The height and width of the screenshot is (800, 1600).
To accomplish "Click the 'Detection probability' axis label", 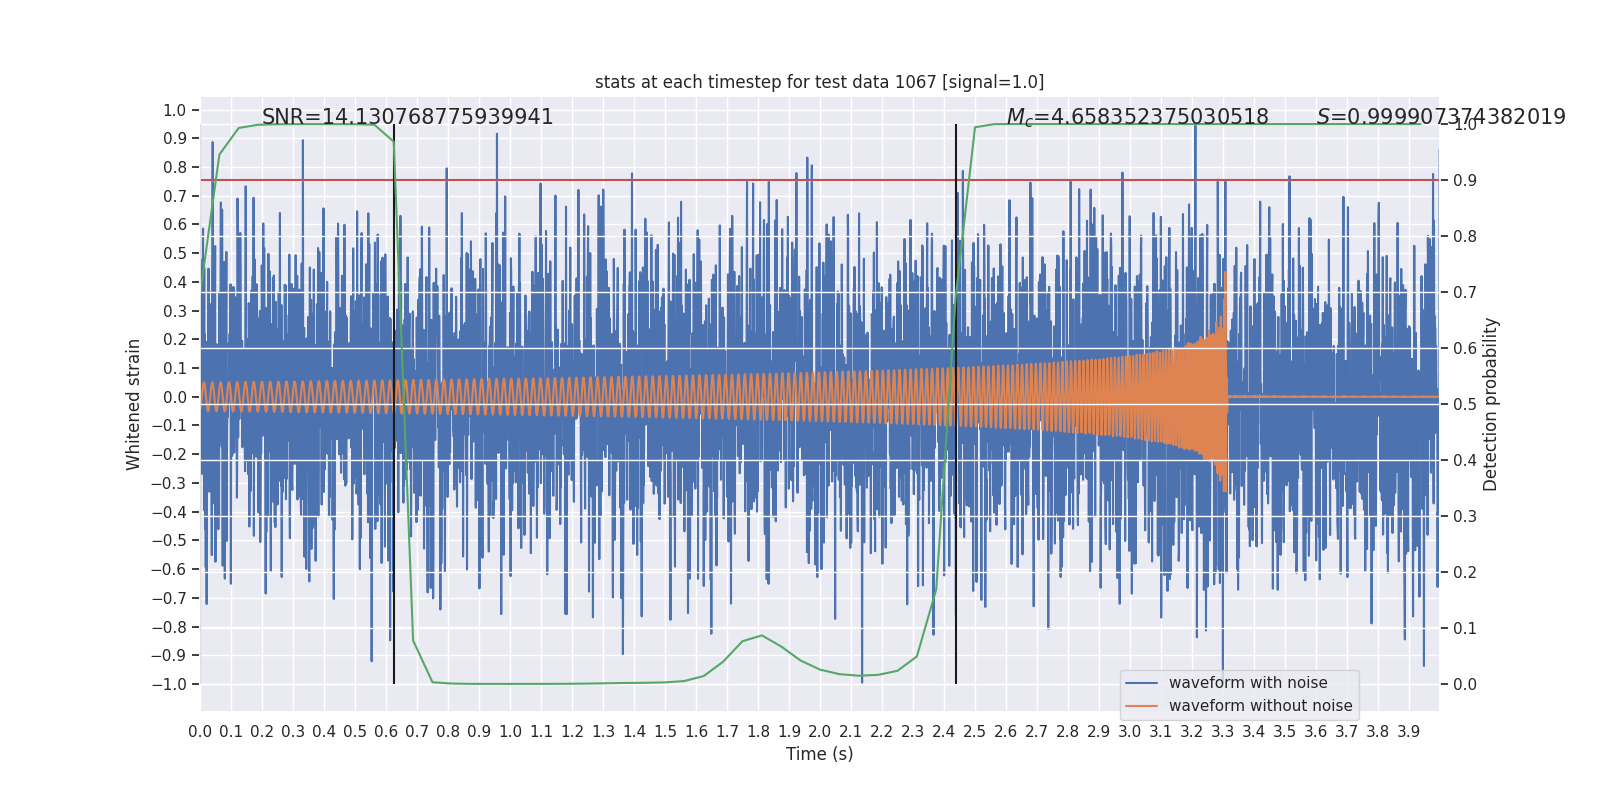I will click(1491, 404).
